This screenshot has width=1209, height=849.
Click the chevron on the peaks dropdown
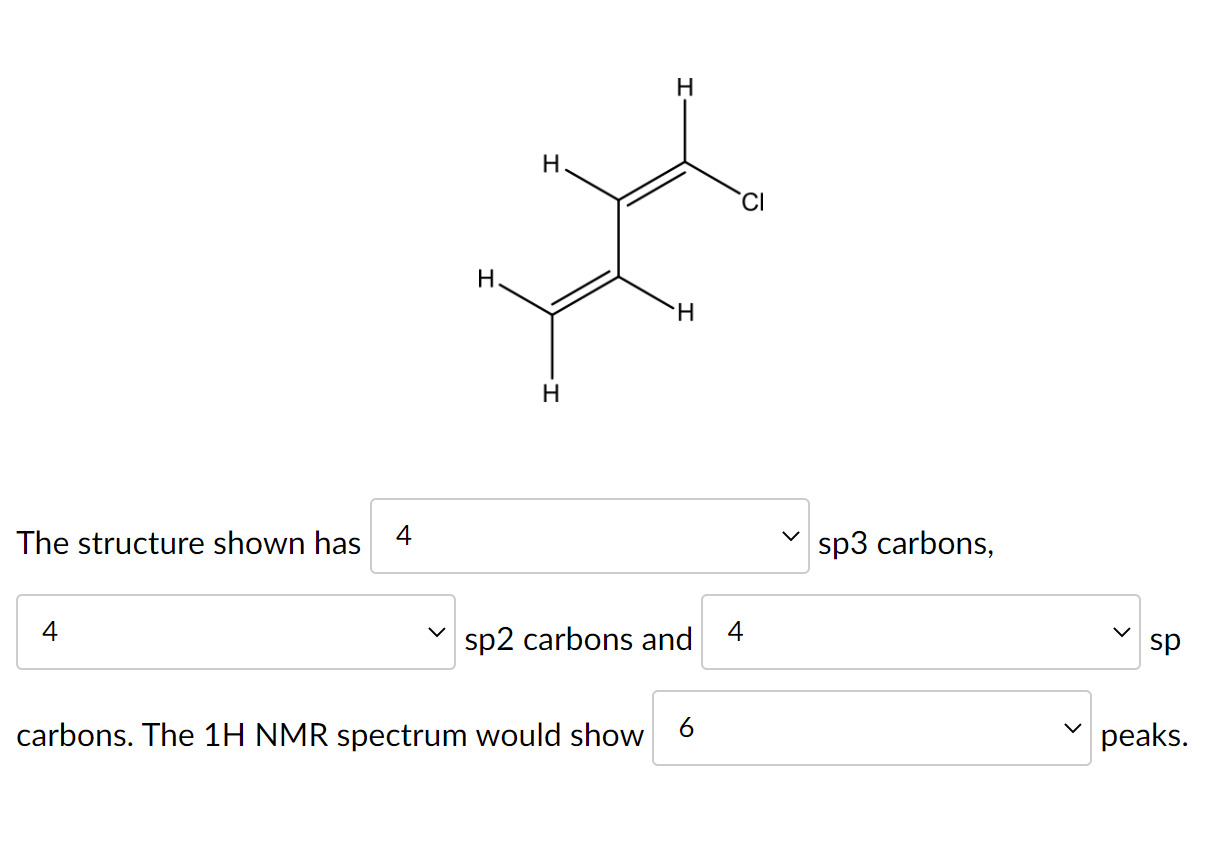[1074, 728]
